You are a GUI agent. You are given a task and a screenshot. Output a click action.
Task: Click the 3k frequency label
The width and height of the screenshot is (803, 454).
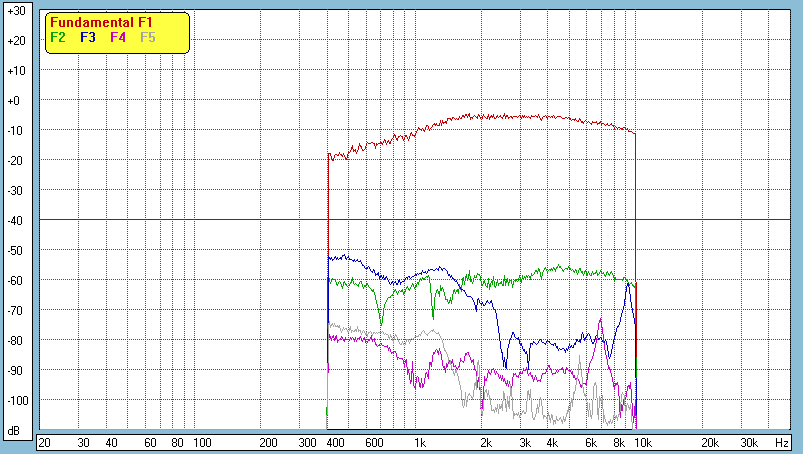coord(525,443)
